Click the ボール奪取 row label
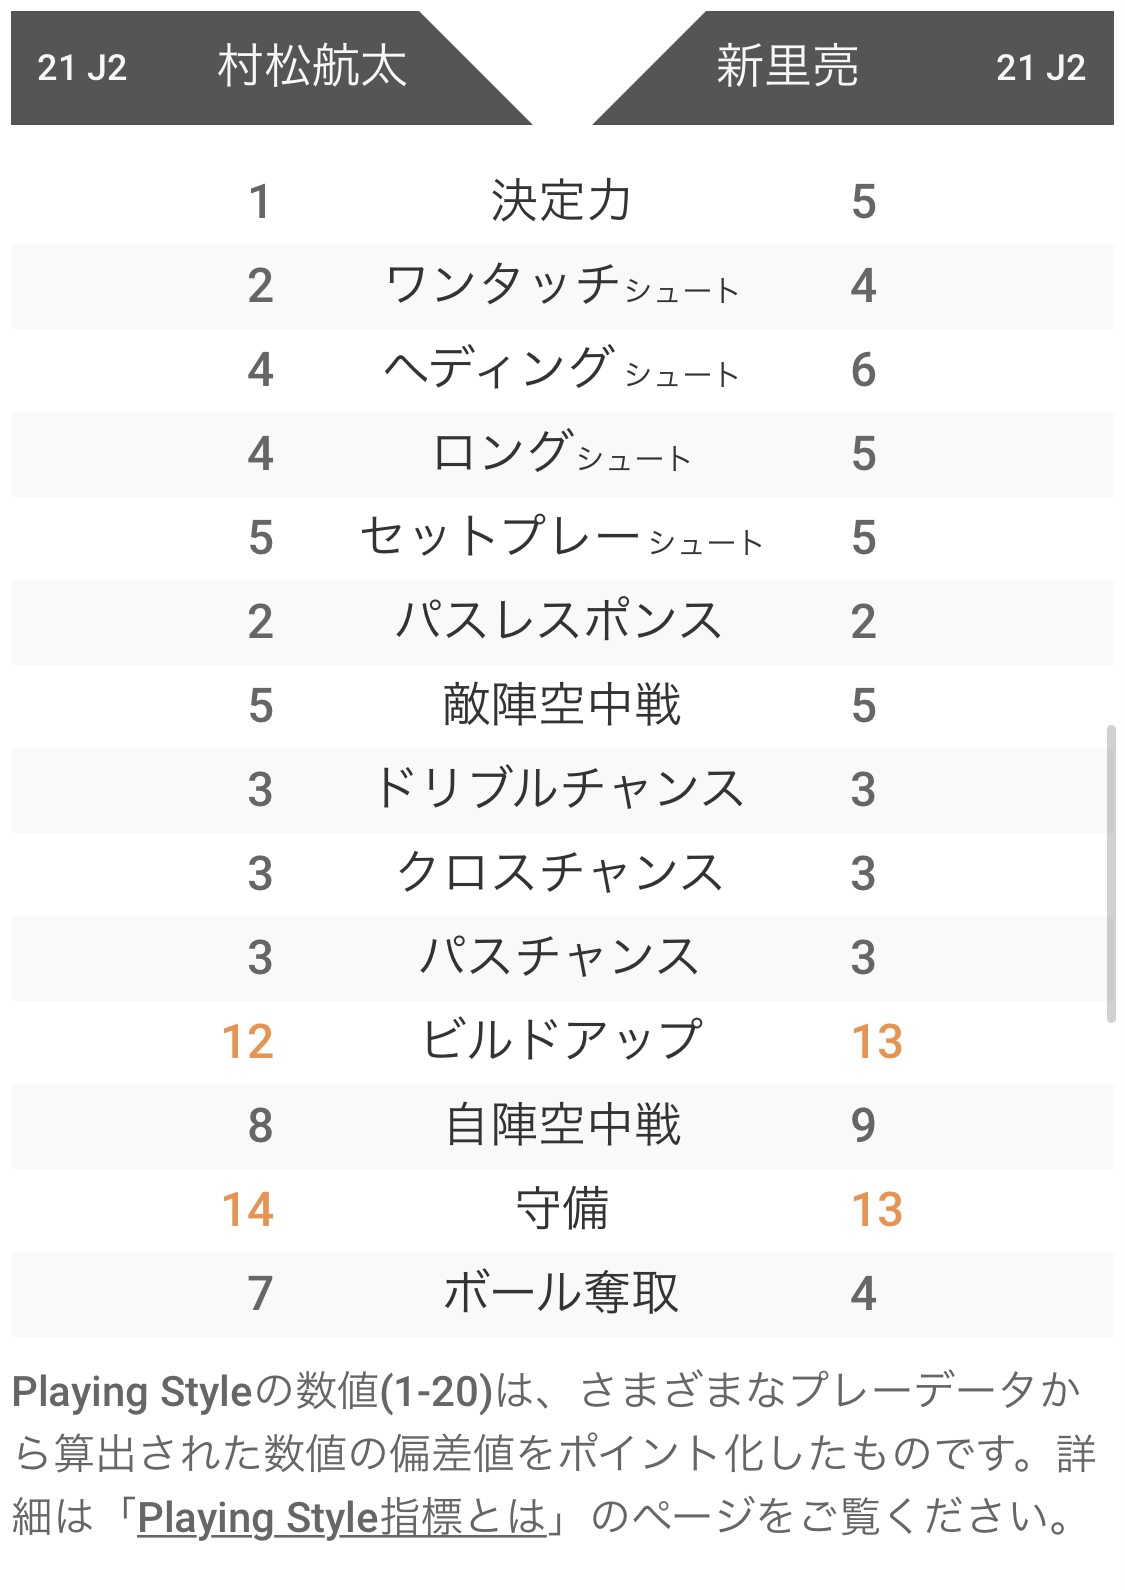Screen dimensions: 1125x1590 pos(561,1294)
